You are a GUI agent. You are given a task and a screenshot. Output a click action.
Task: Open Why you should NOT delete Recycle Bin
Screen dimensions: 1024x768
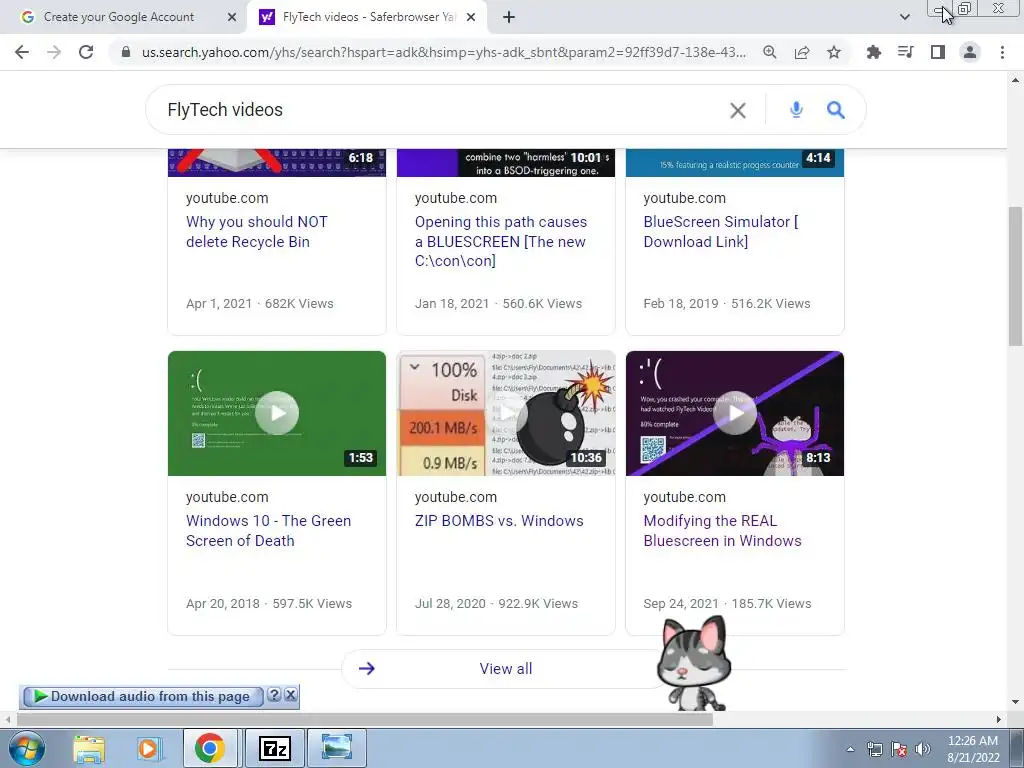click(x=257, y=232)
